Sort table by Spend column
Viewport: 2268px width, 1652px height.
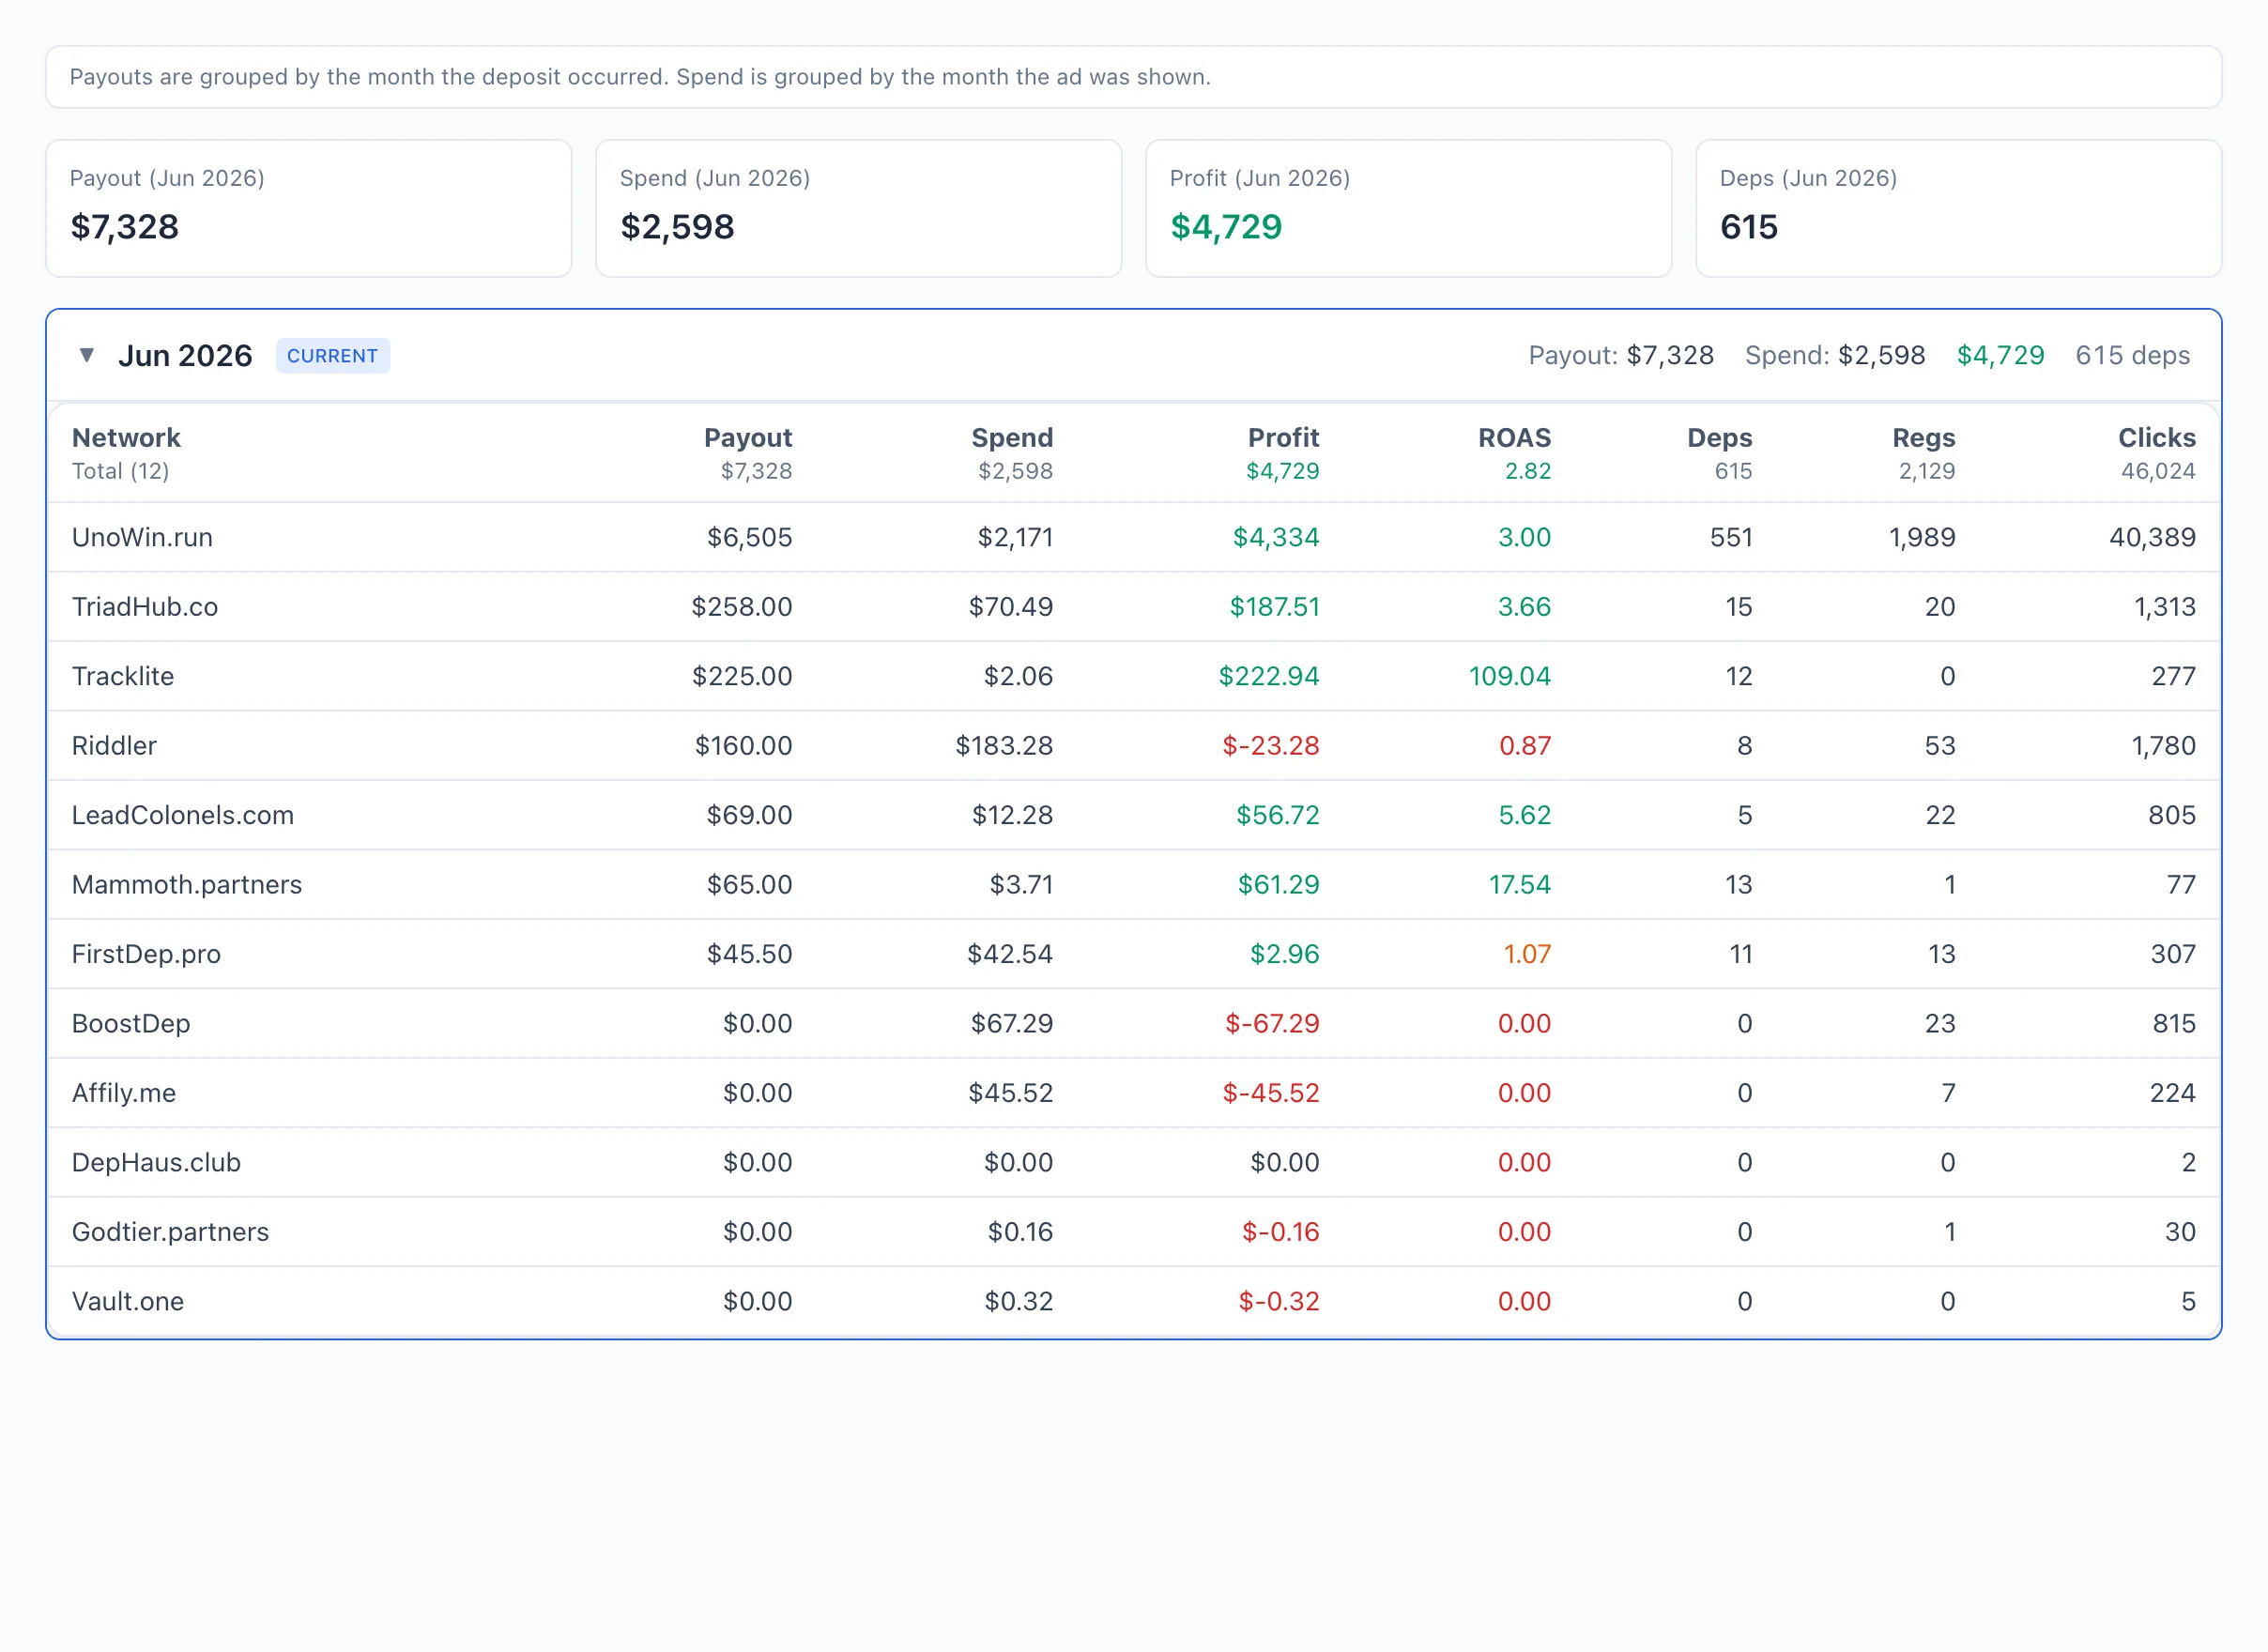pos(1012,438)
